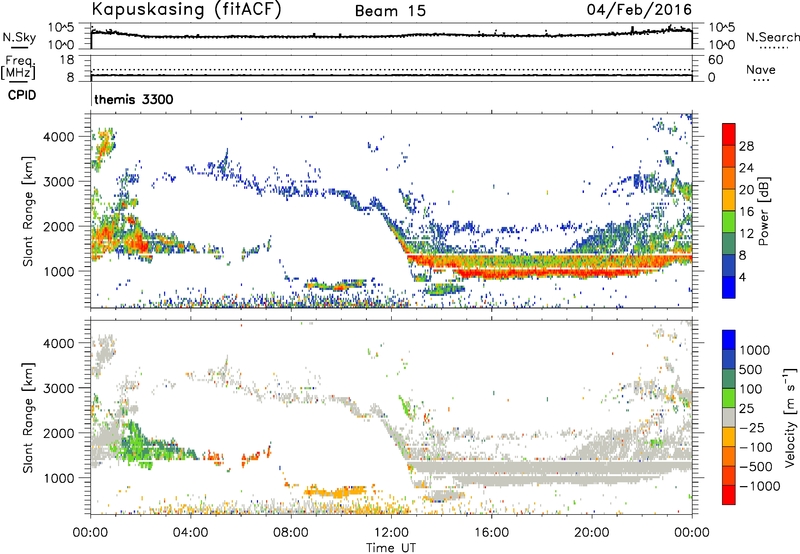This screenshot has width=800, height=554.
Task: Click the date '04/Feb/2016'
Action: click(x=639, y=10)
